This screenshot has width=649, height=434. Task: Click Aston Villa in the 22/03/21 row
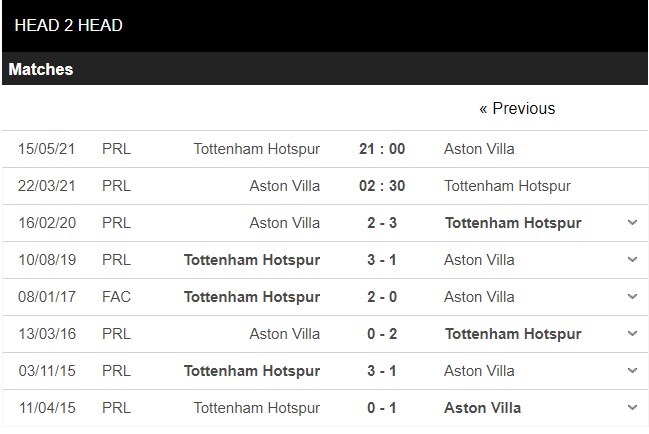(284, 186)
